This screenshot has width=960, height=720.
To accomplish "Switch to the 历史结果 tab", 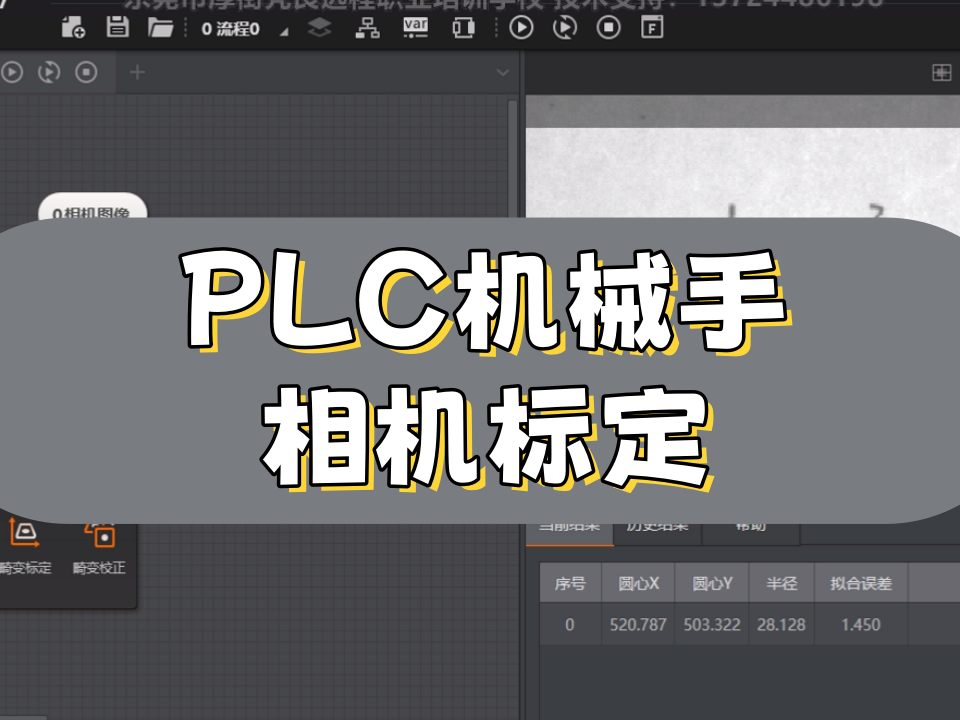I will pos(656,527).
